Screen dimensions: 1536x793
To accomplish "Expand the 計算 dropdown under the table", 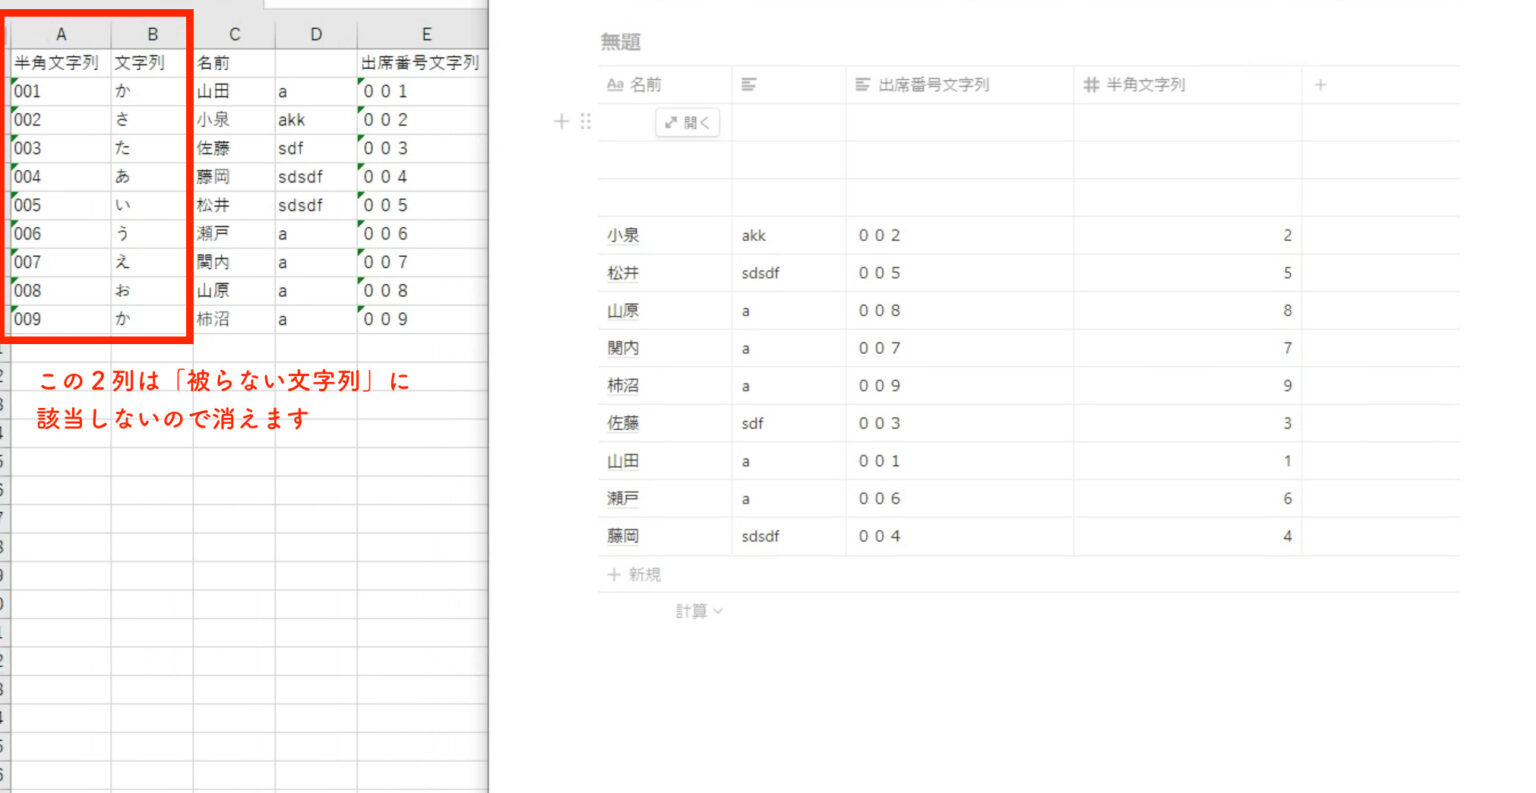I will [x=698, y=611].
